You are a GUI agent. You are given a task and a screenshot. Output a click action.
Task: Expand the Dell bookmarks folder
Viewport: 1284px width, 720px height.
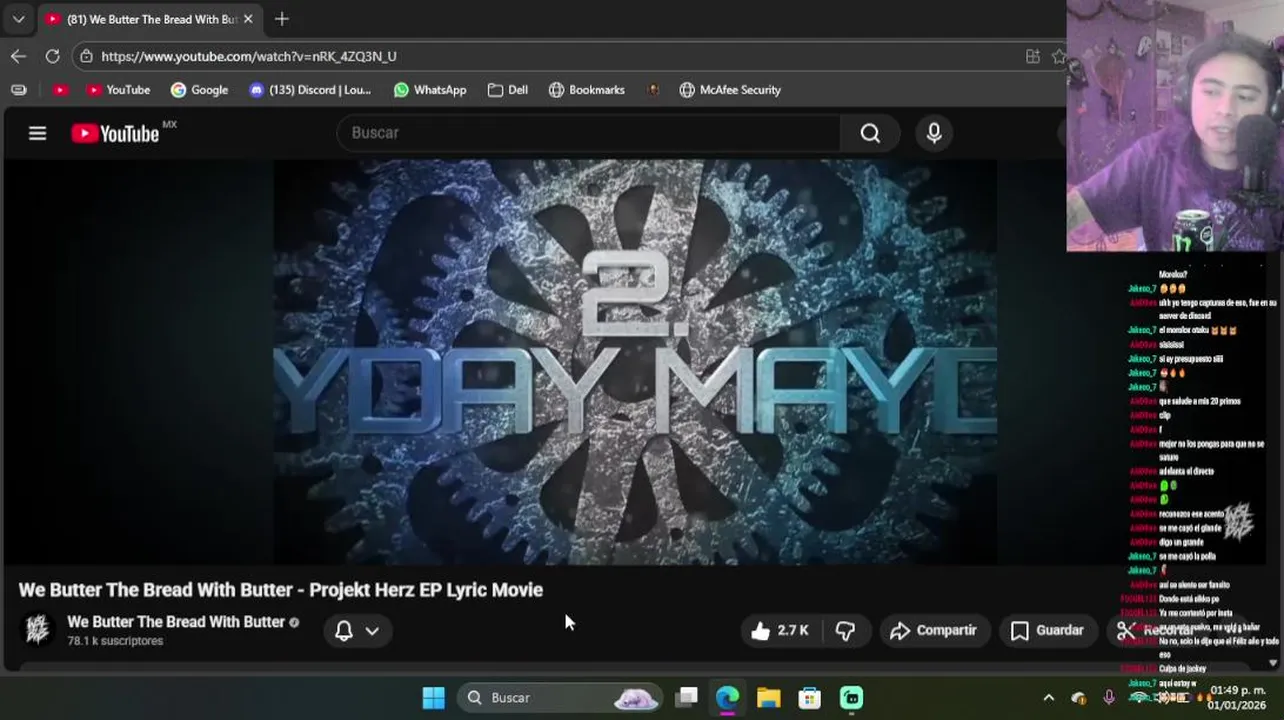click(508, 90)
